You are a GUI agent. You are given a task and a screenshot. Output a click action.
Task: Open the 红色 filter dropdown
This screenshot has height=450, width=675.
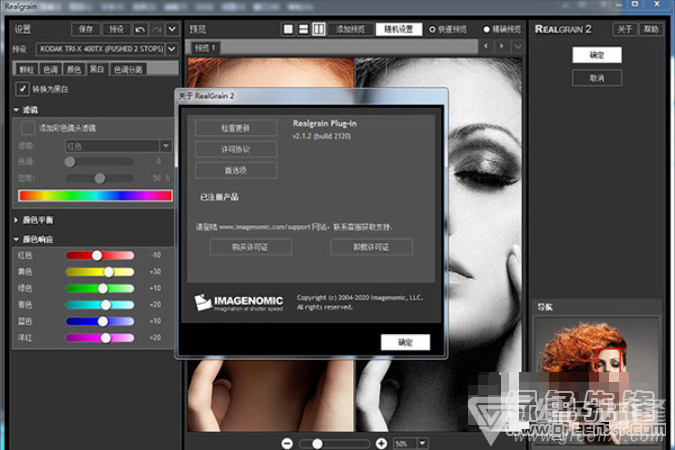click(118, 146)
